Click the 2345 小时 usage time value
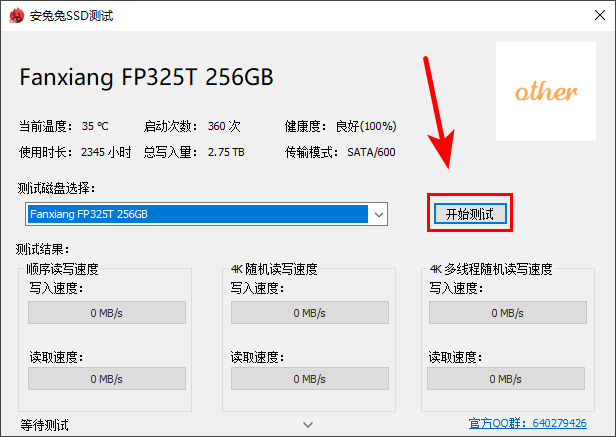The image size is (616, 437). coord(106,152)
